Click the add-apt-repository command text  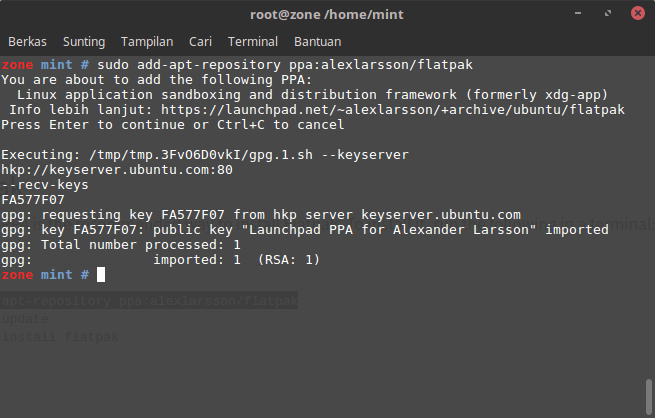[209, 65]
